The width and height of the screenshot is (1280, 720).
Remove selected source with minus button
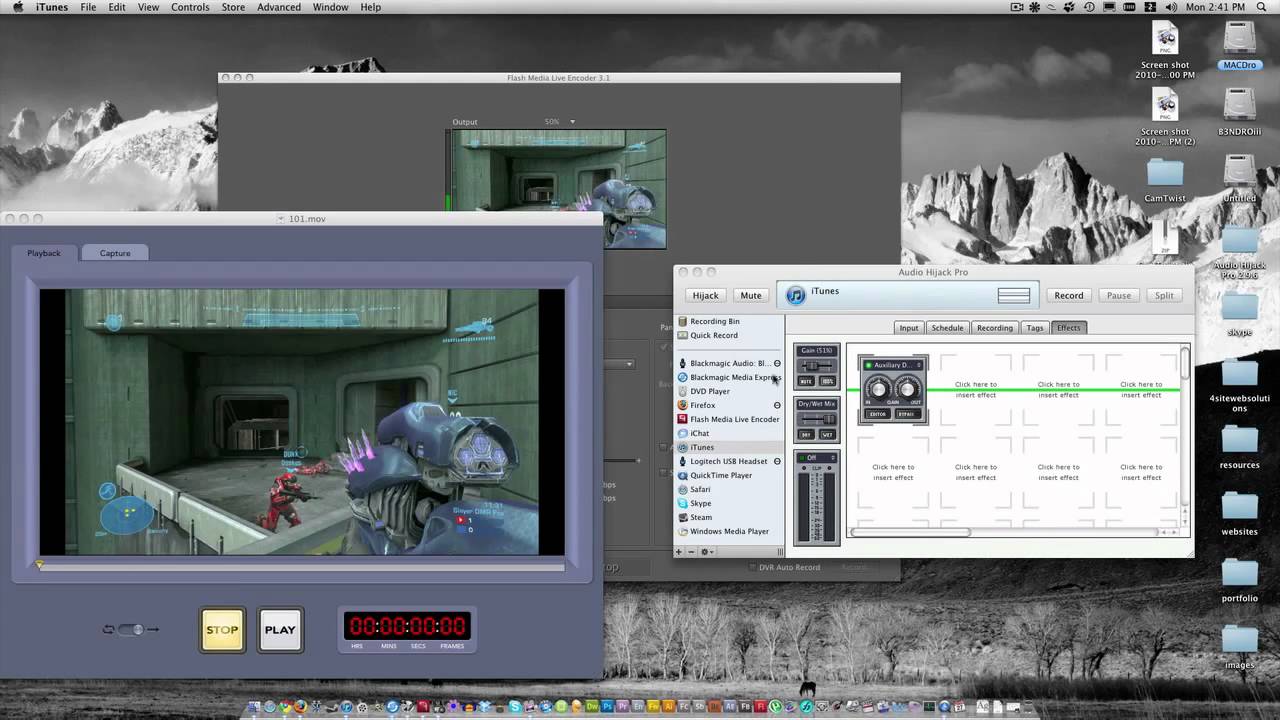[691, 552]
